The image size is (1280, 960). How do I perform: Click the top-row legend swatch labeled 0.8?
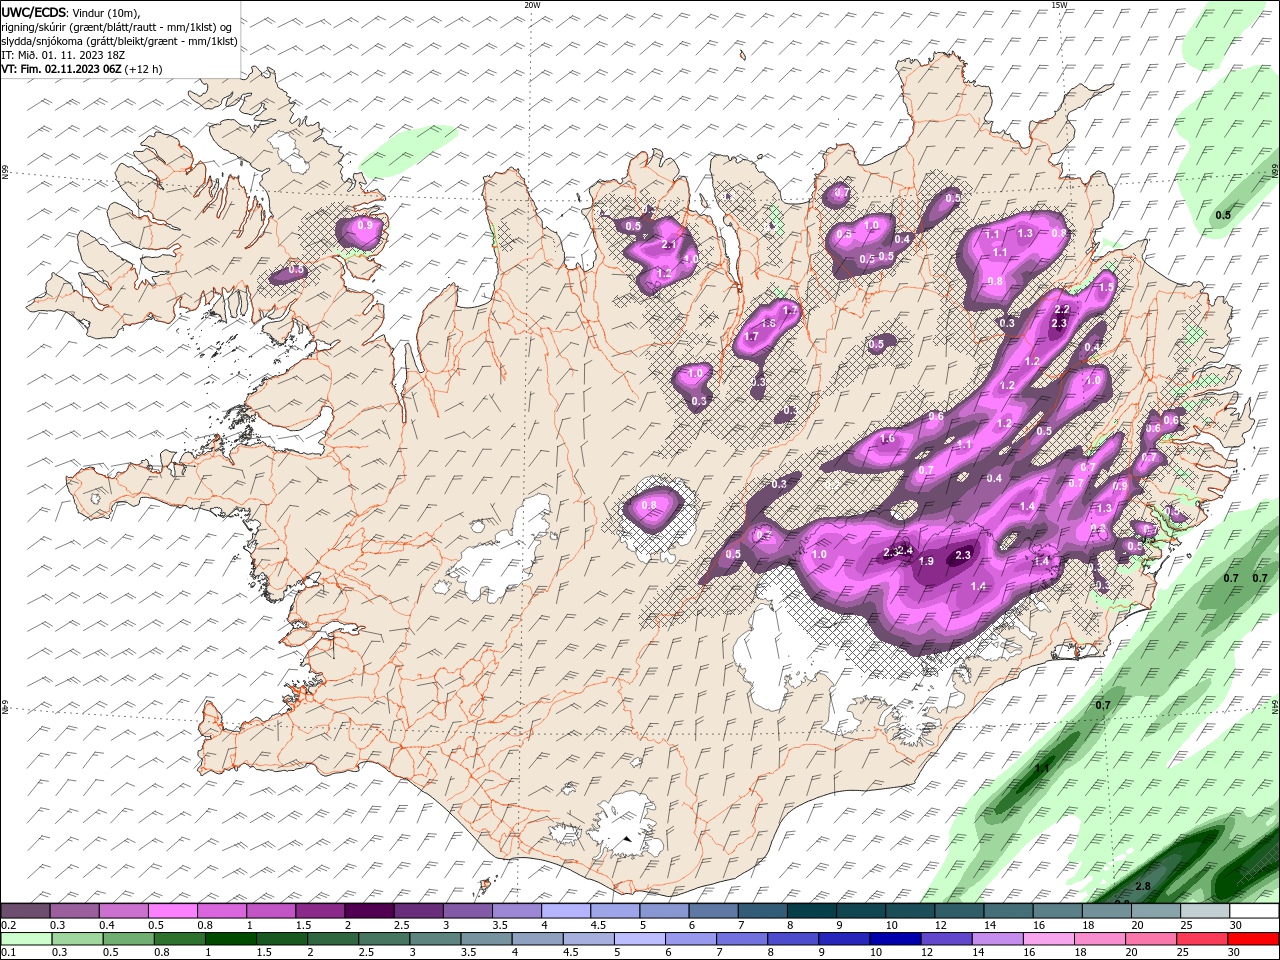(x=221, y=911)
